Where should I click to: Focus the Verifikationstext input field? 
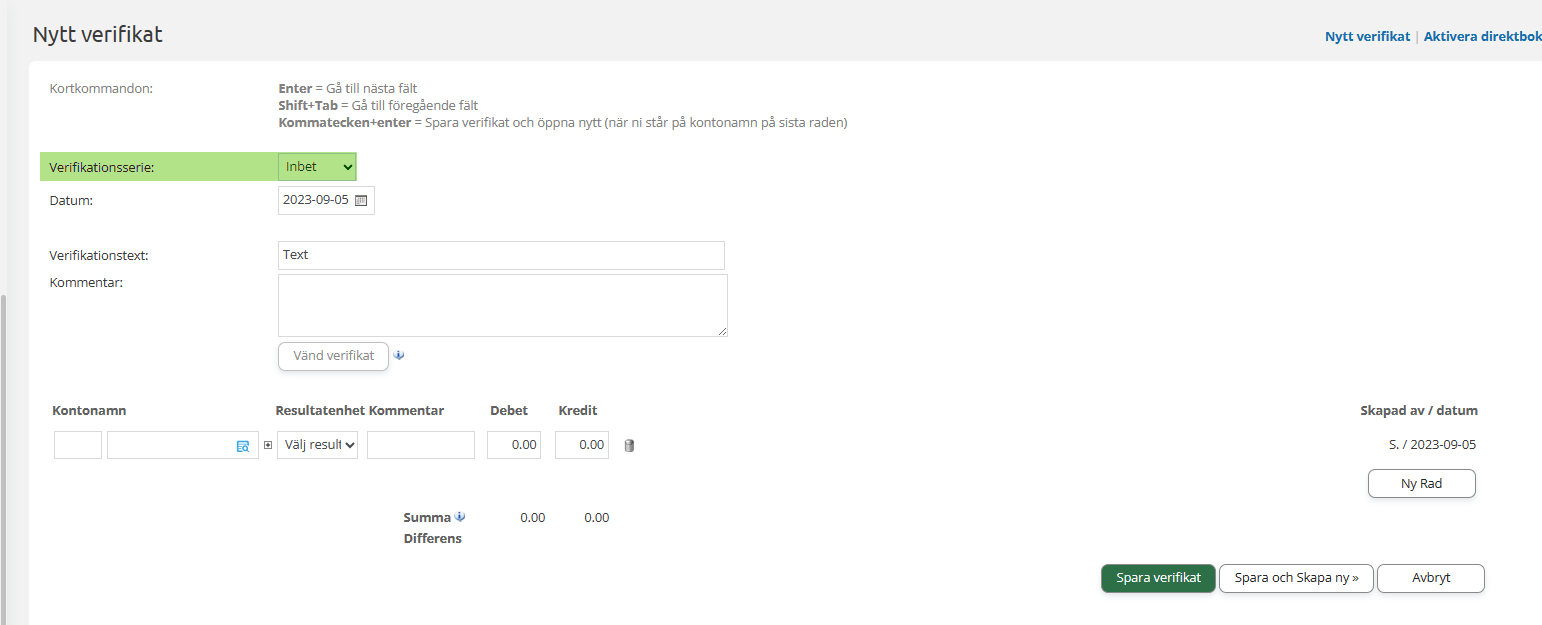(501, 255)
